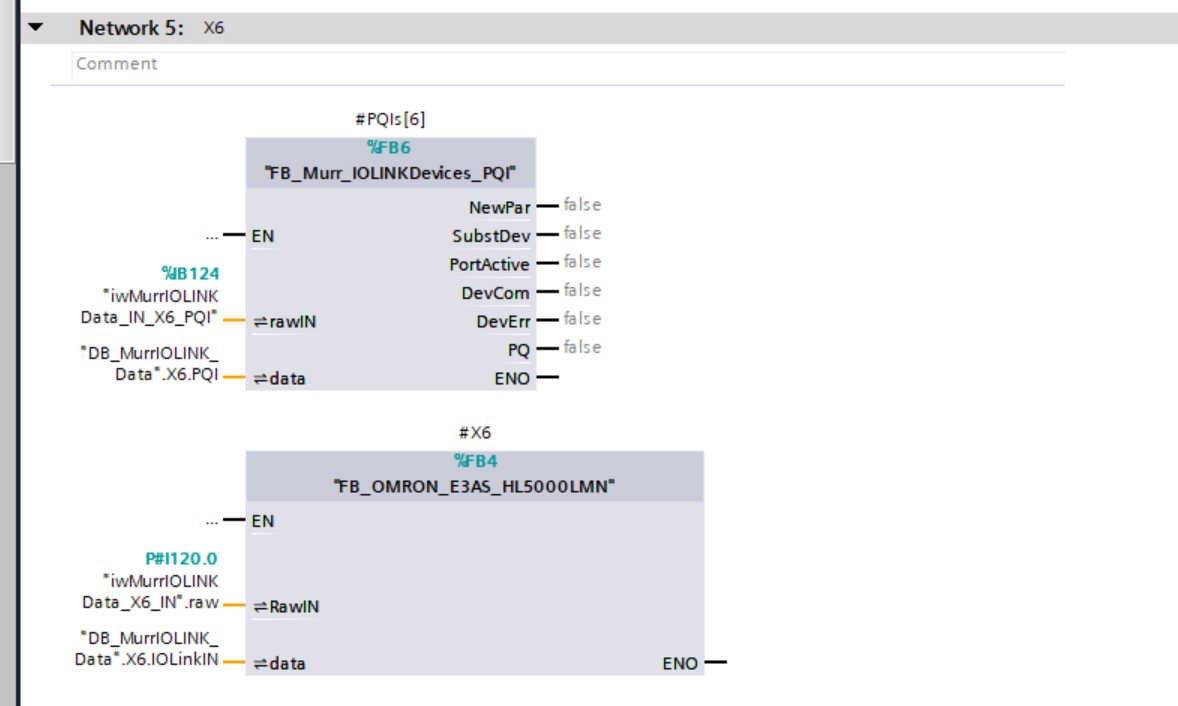The image size is (1178, 706).
Task: Select the DevCom output pin
Action: (x=495, y=293)
